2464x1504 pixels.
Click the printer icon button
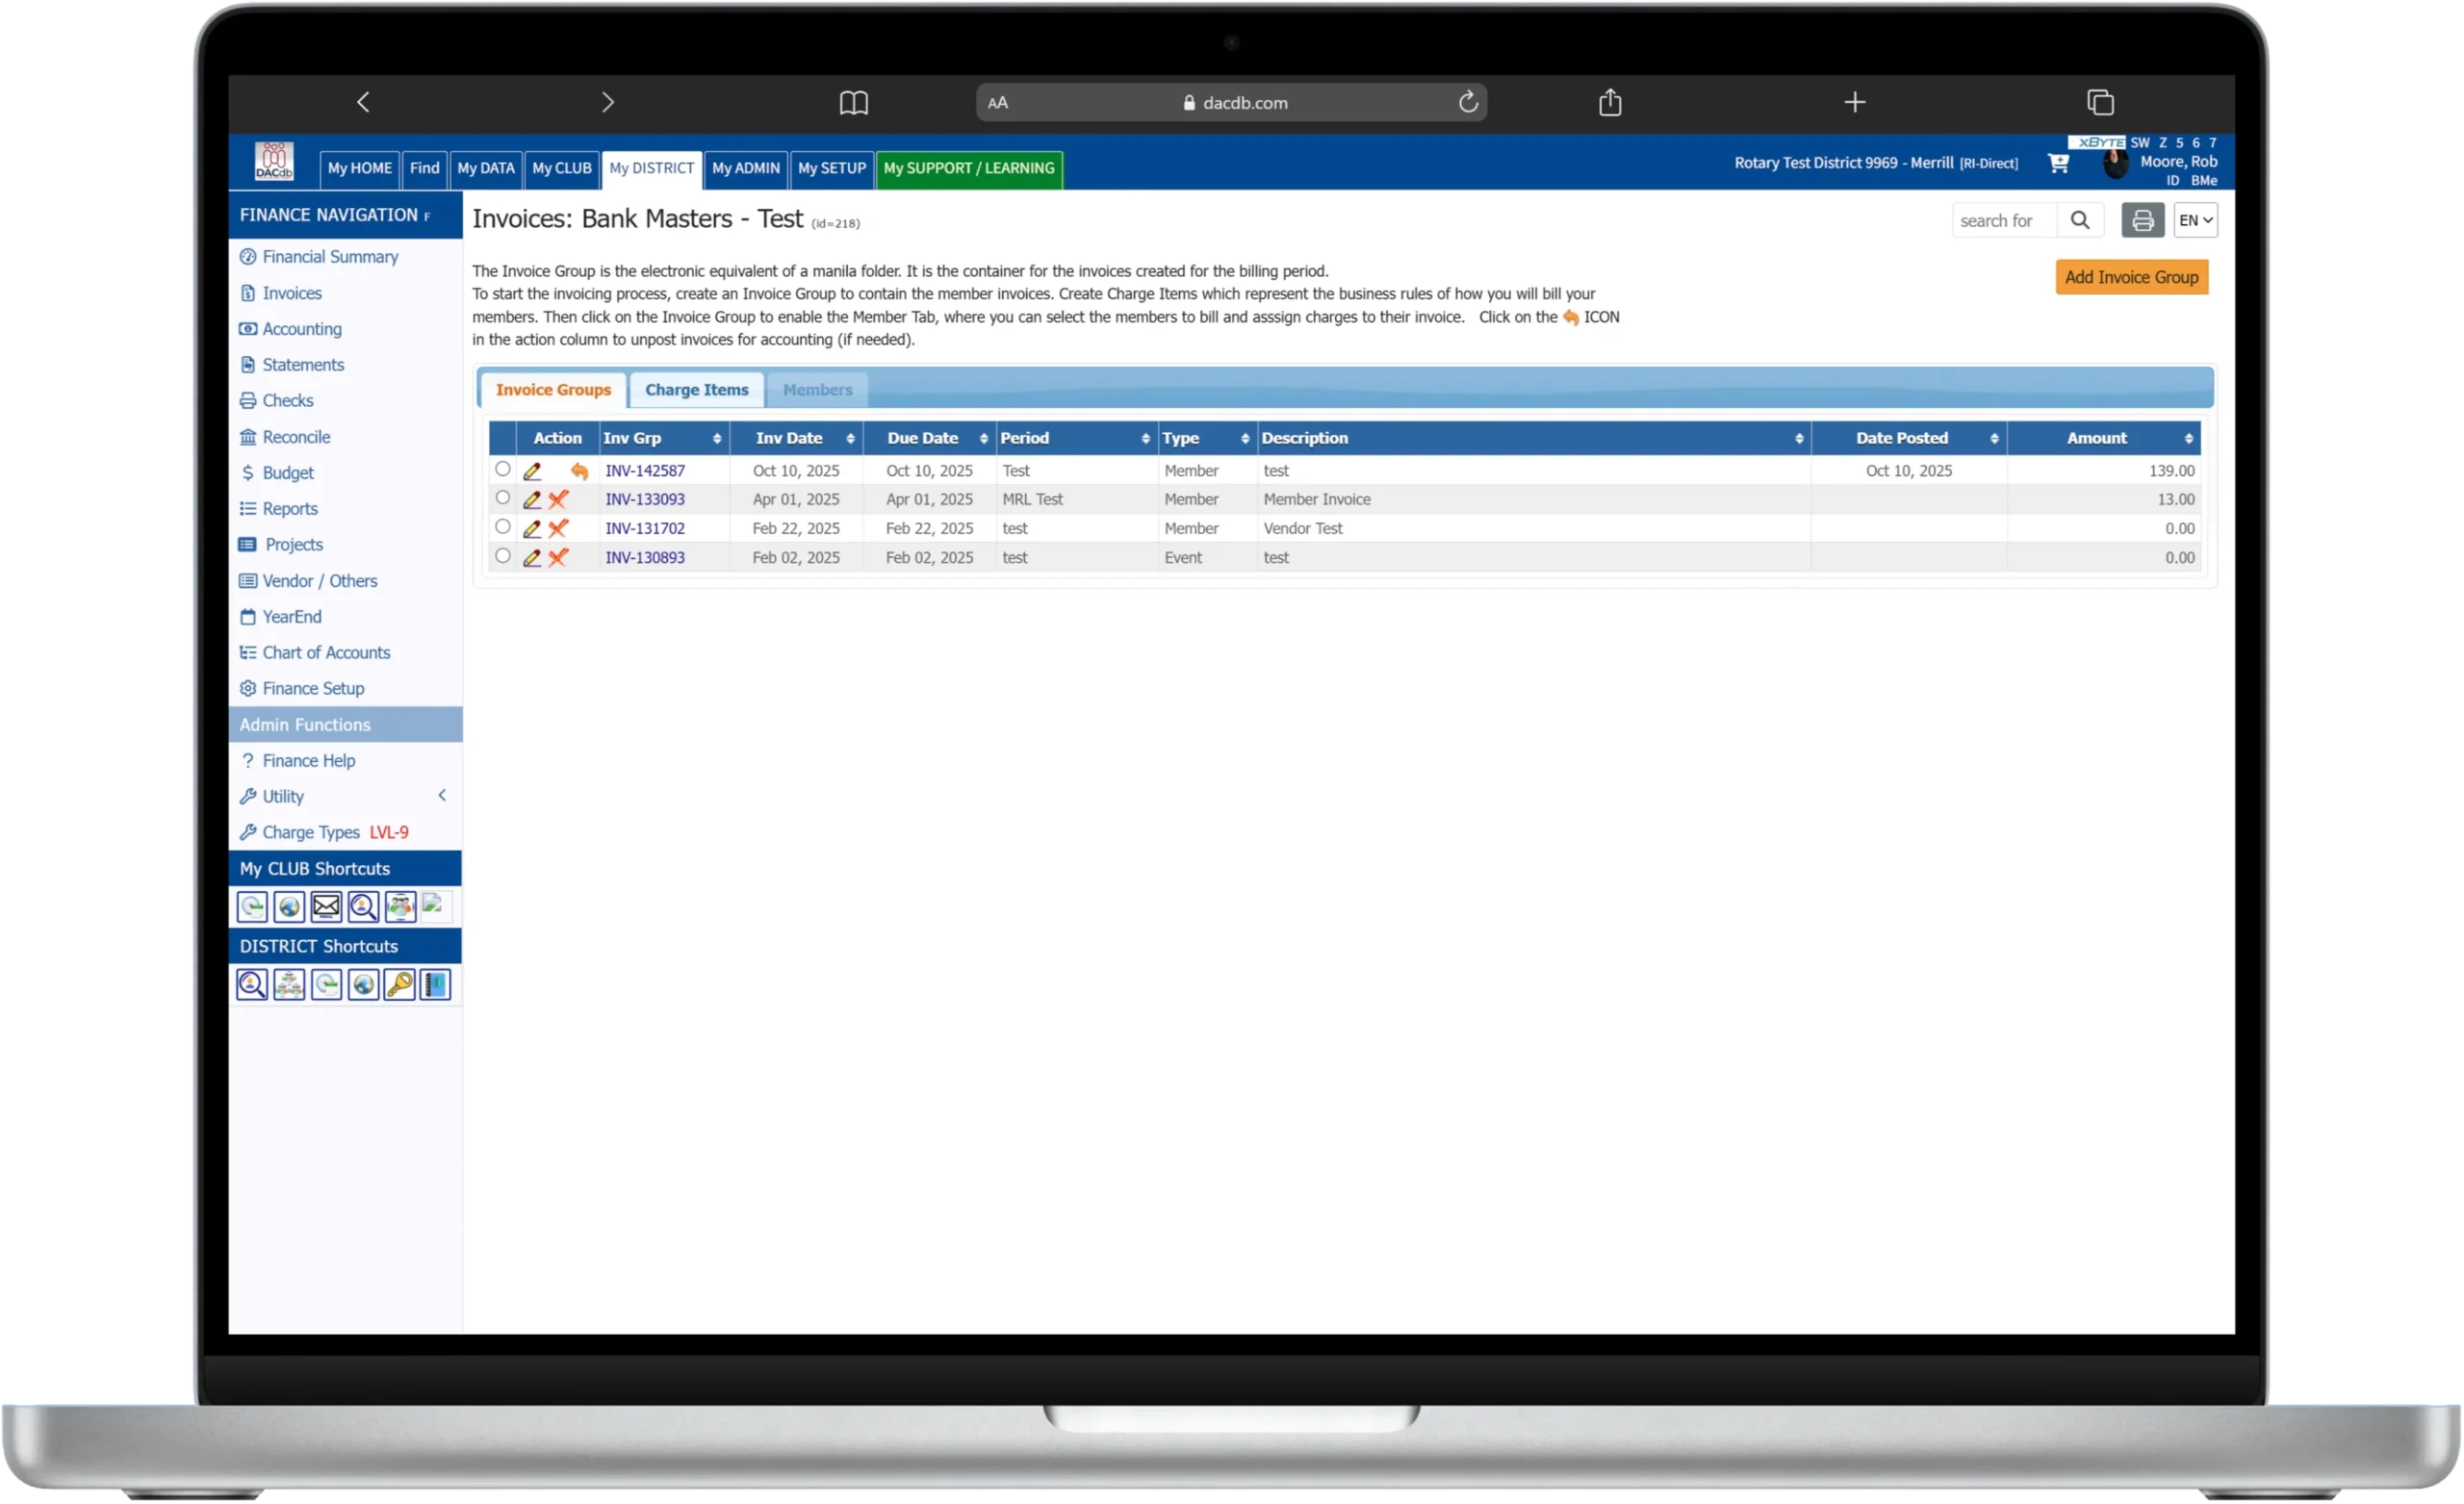(2142, 220)
